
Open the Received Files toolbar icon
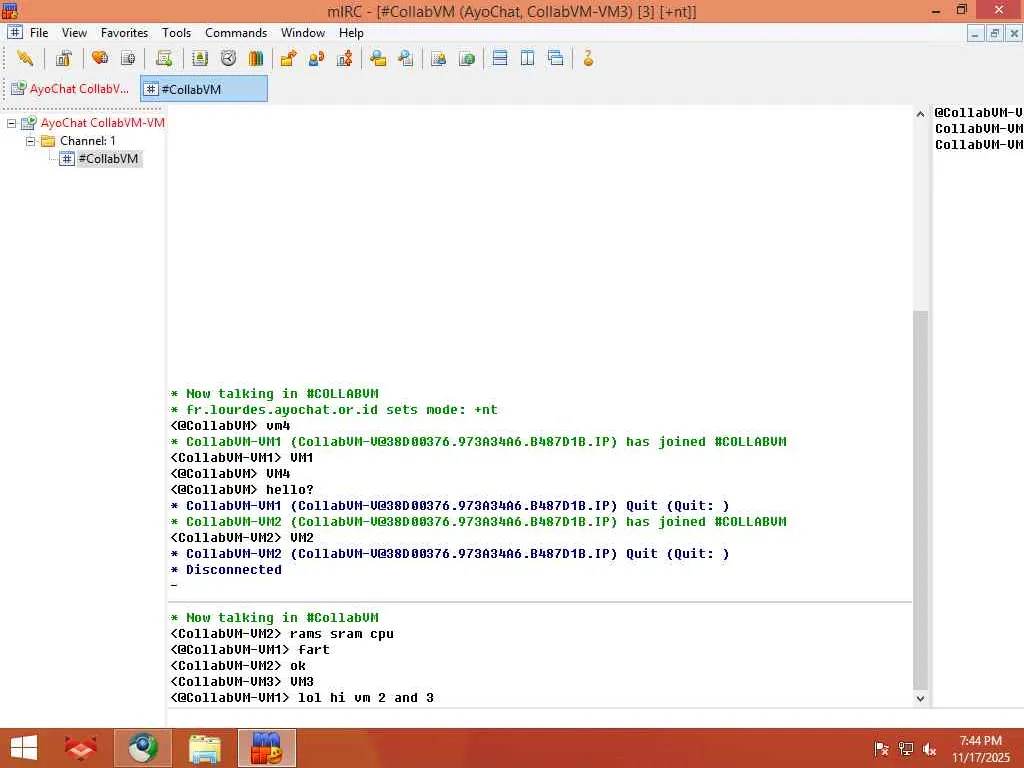(377, 58)
